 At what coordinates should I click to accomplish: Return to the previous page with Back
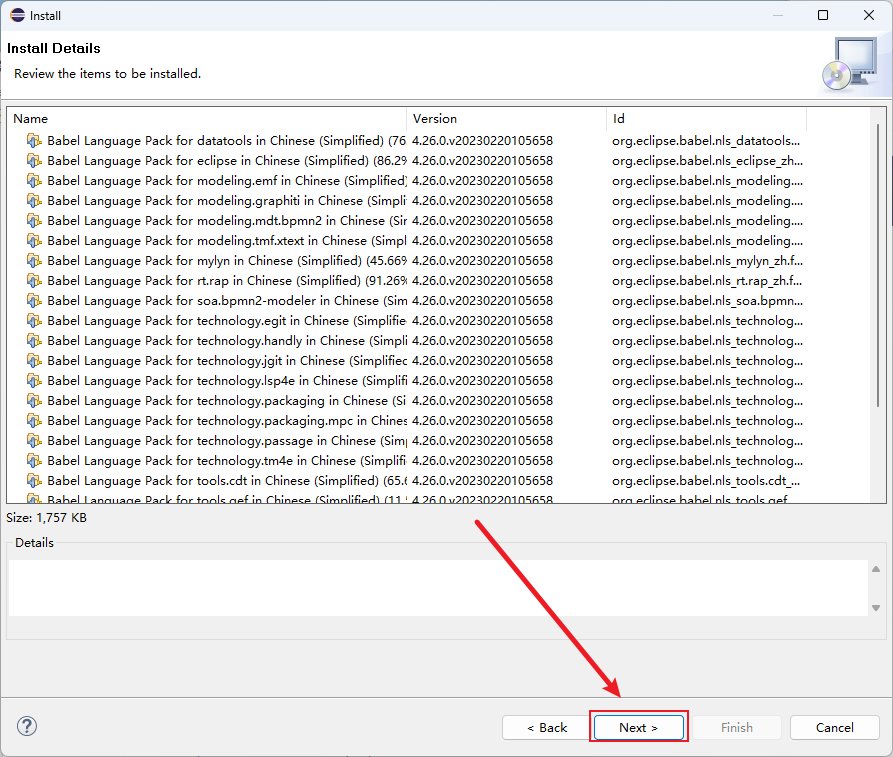547,727
